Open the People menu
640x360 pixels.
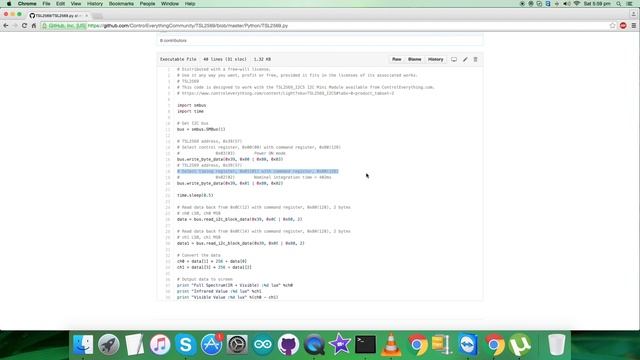pos(147,4)
